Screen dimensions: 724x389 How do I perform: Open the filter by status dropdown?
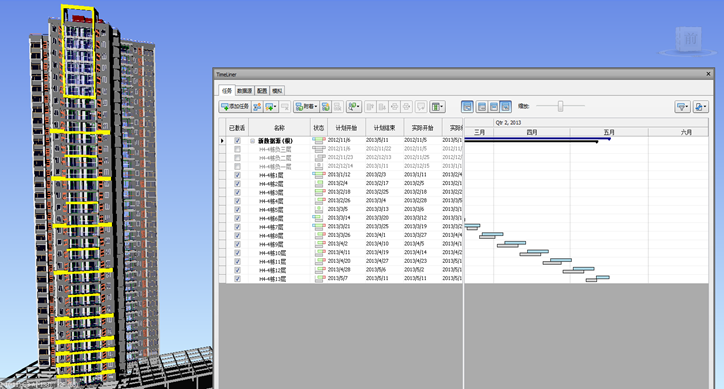[682, 107]
